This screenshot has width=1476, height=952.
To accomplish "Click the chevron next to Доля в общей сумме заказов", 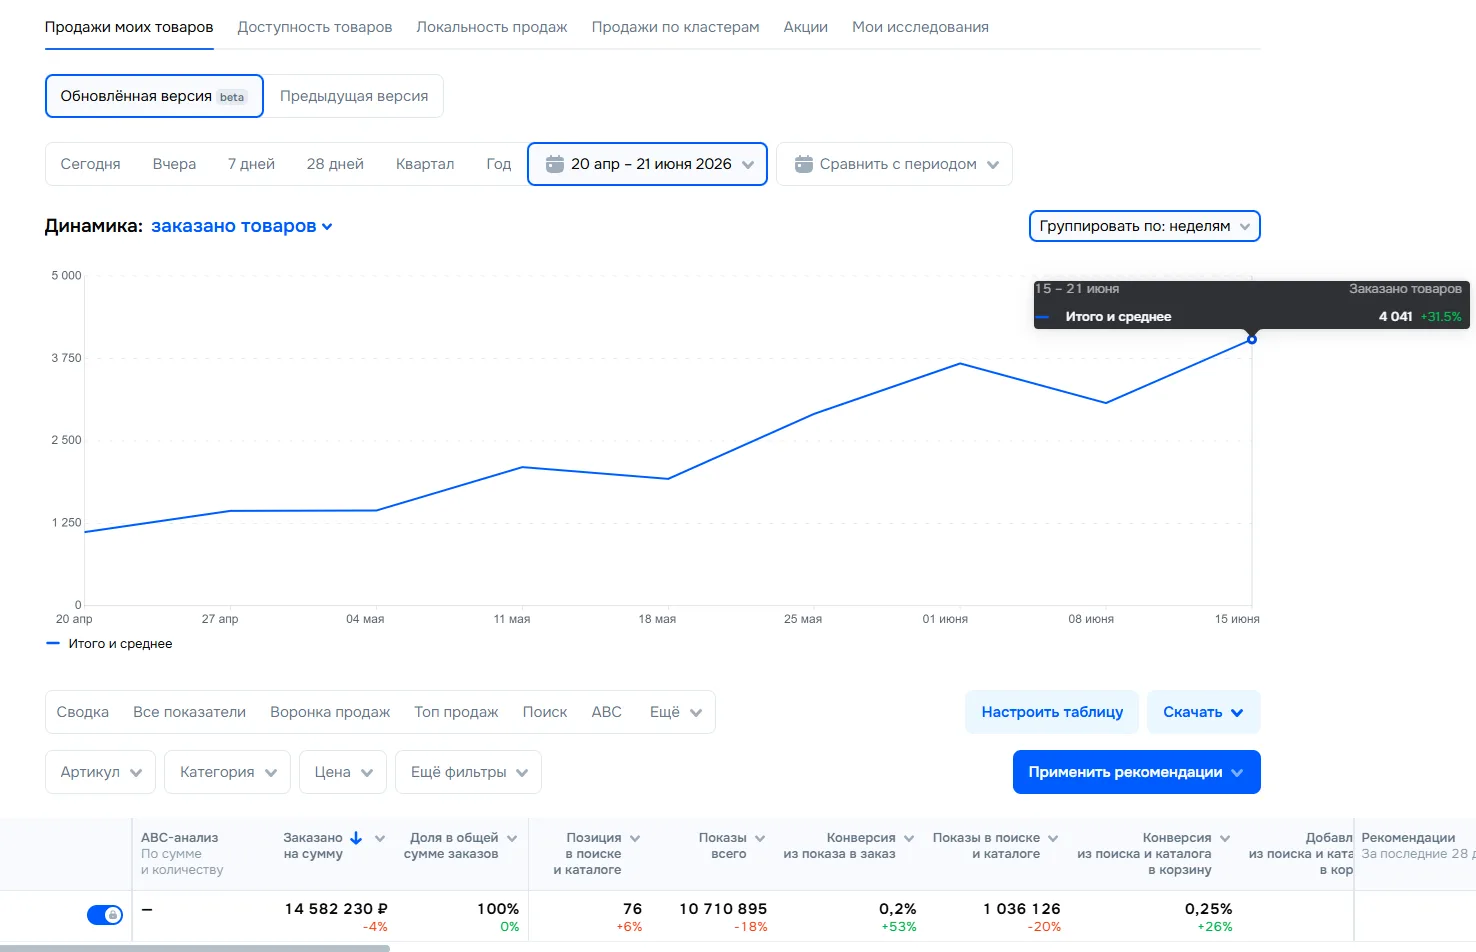I will point(512,839).
